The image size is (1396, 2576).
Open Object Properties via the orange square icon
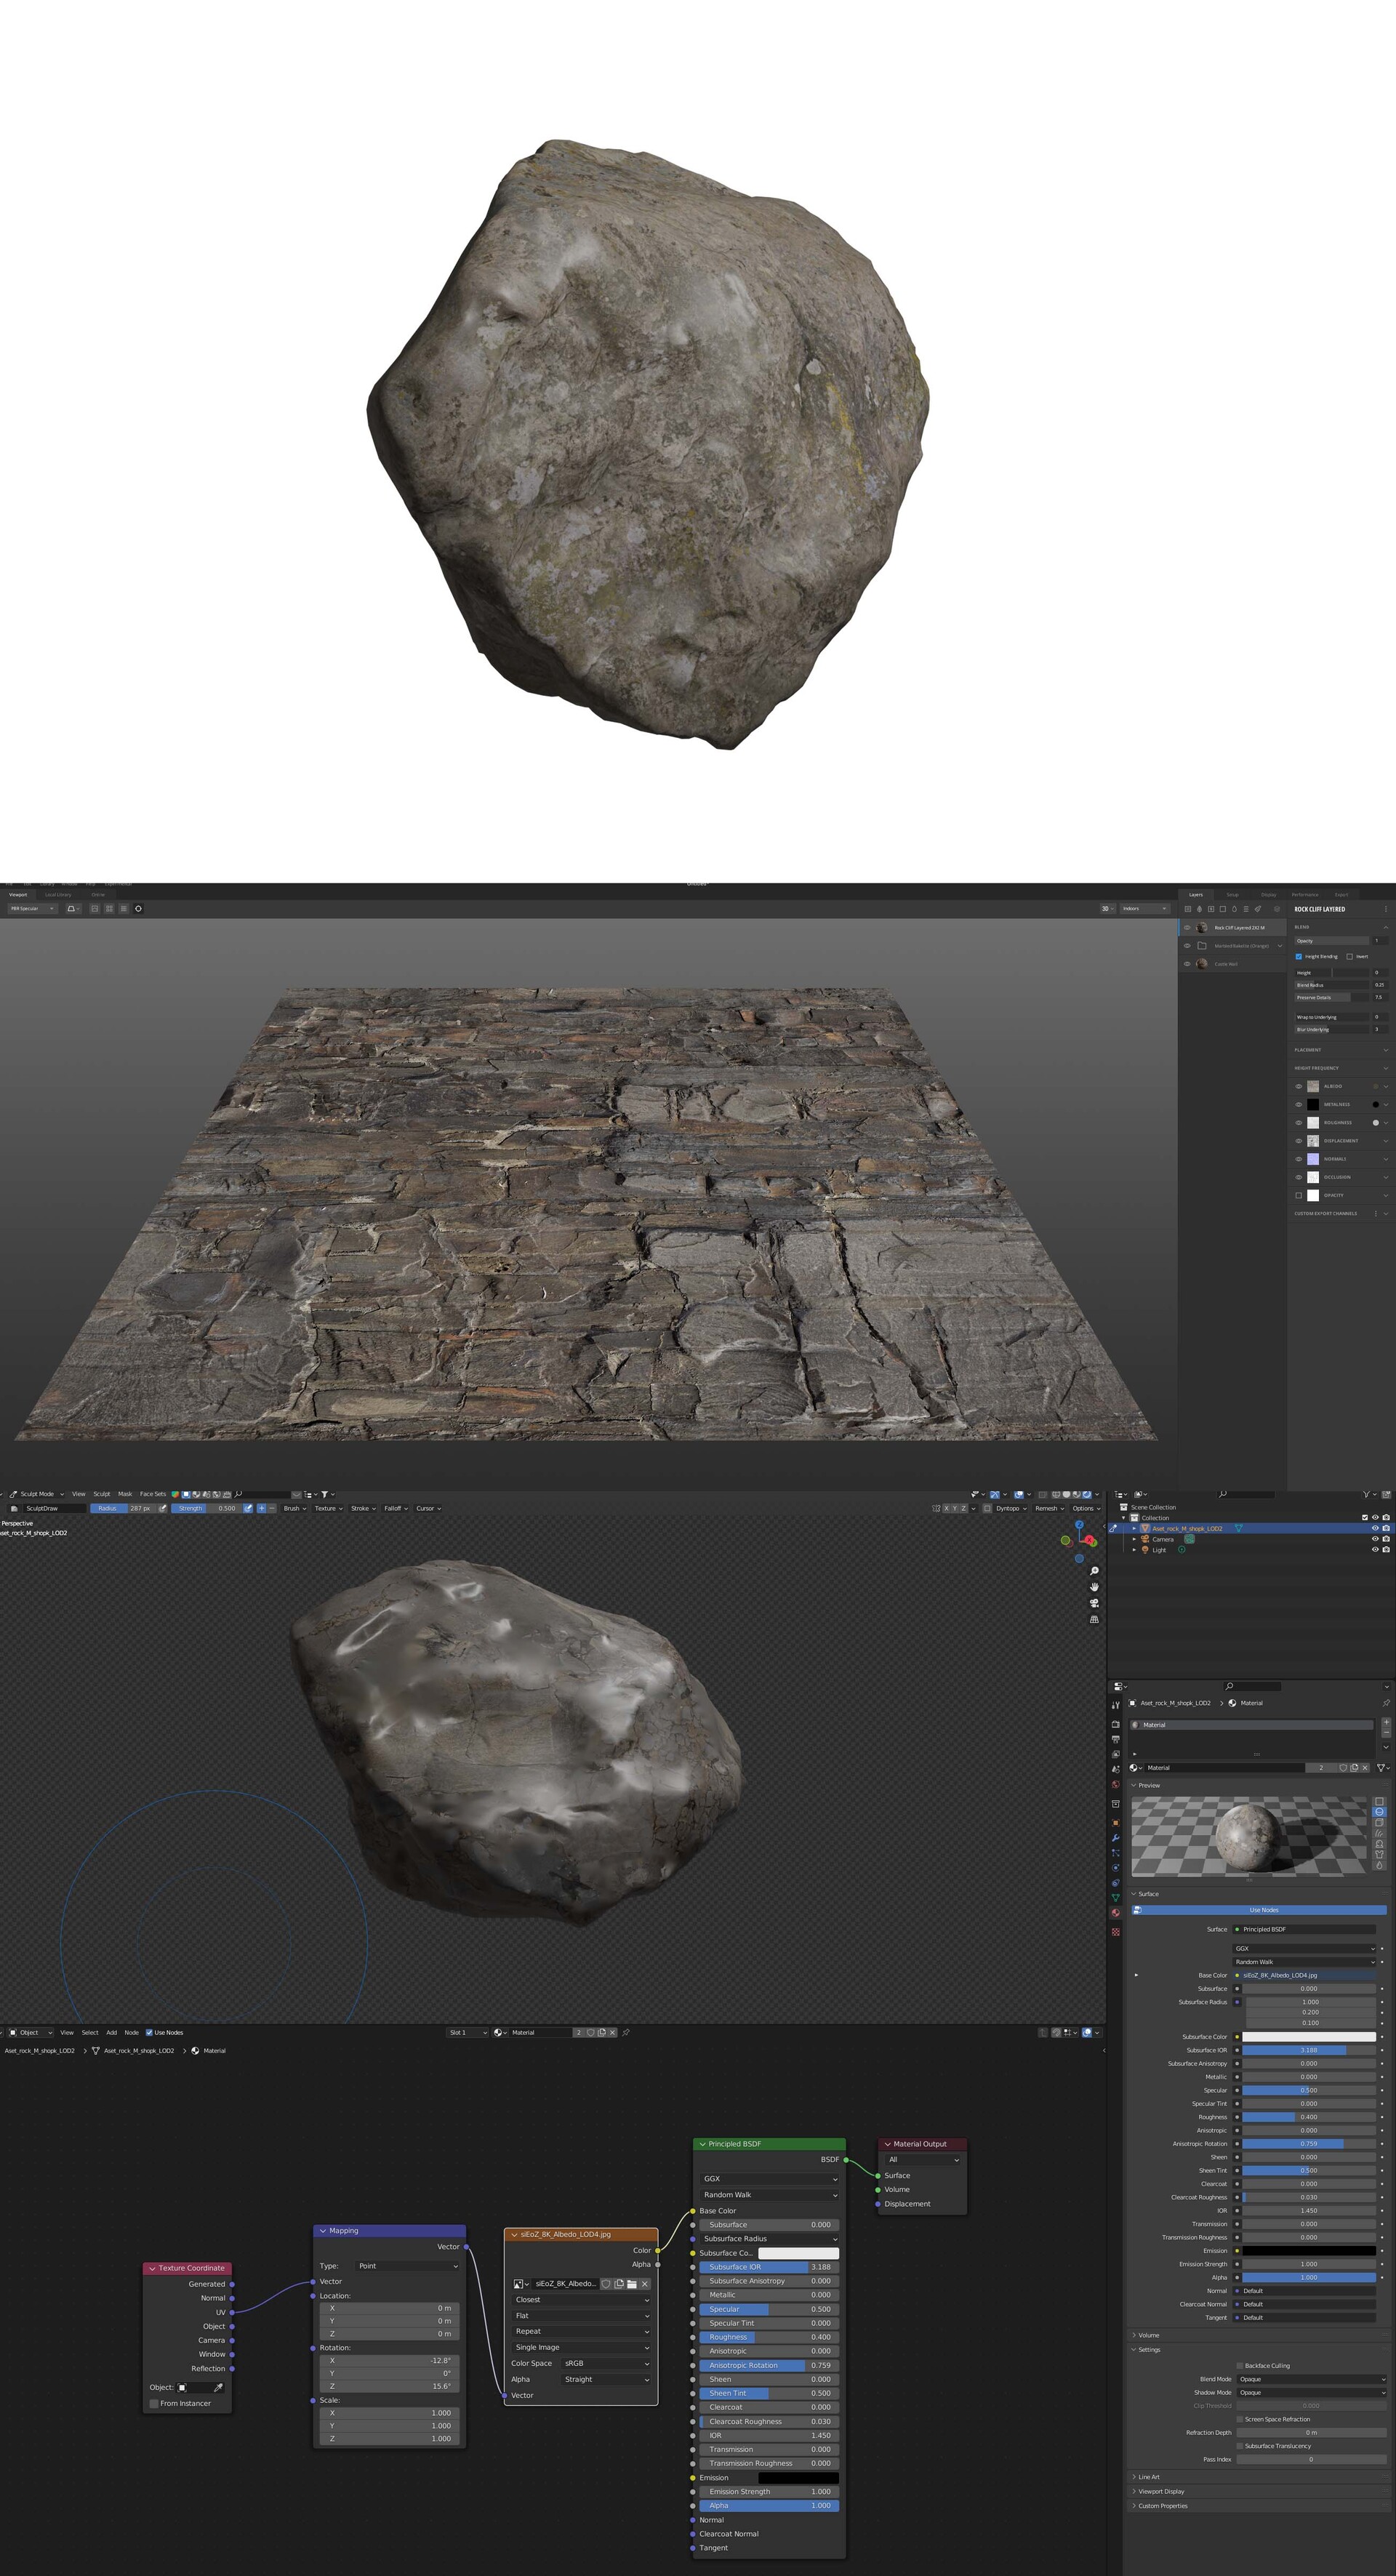pos(1116,1823)
